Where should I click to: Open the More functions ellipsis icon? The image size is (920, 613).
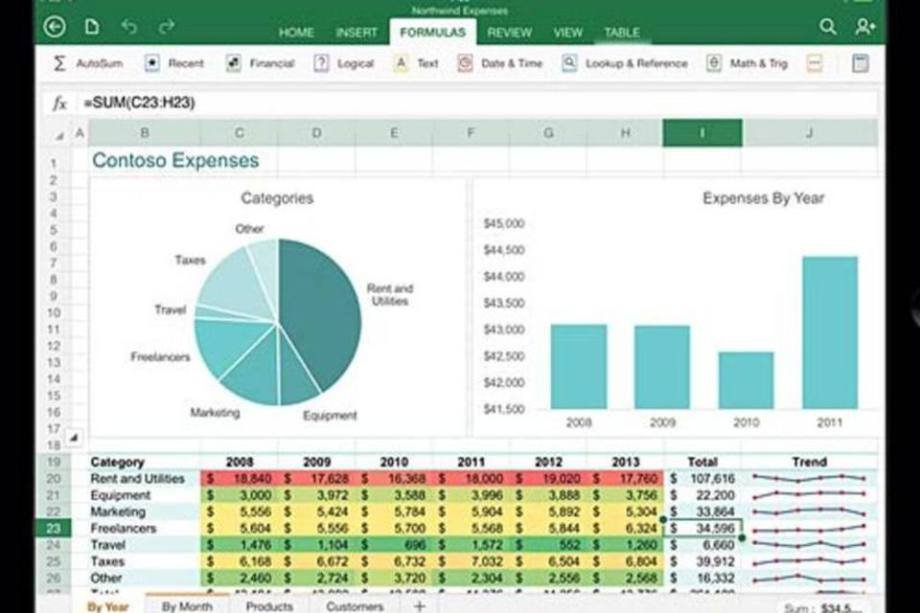tap(814, 63)
